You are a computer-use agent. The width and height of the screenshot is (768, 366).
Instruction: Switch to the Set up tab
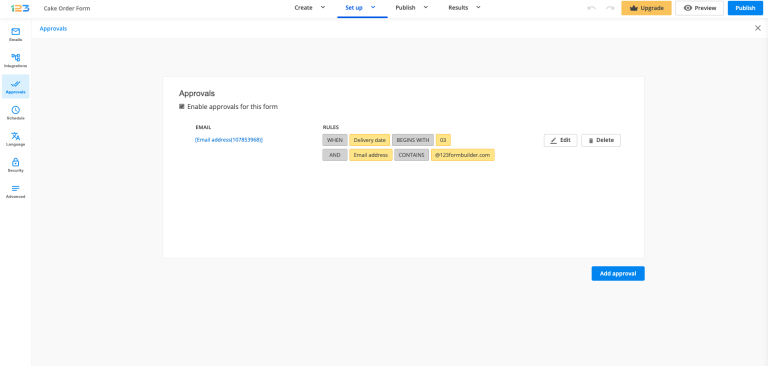pyautogui.click(x=354, y=8)
